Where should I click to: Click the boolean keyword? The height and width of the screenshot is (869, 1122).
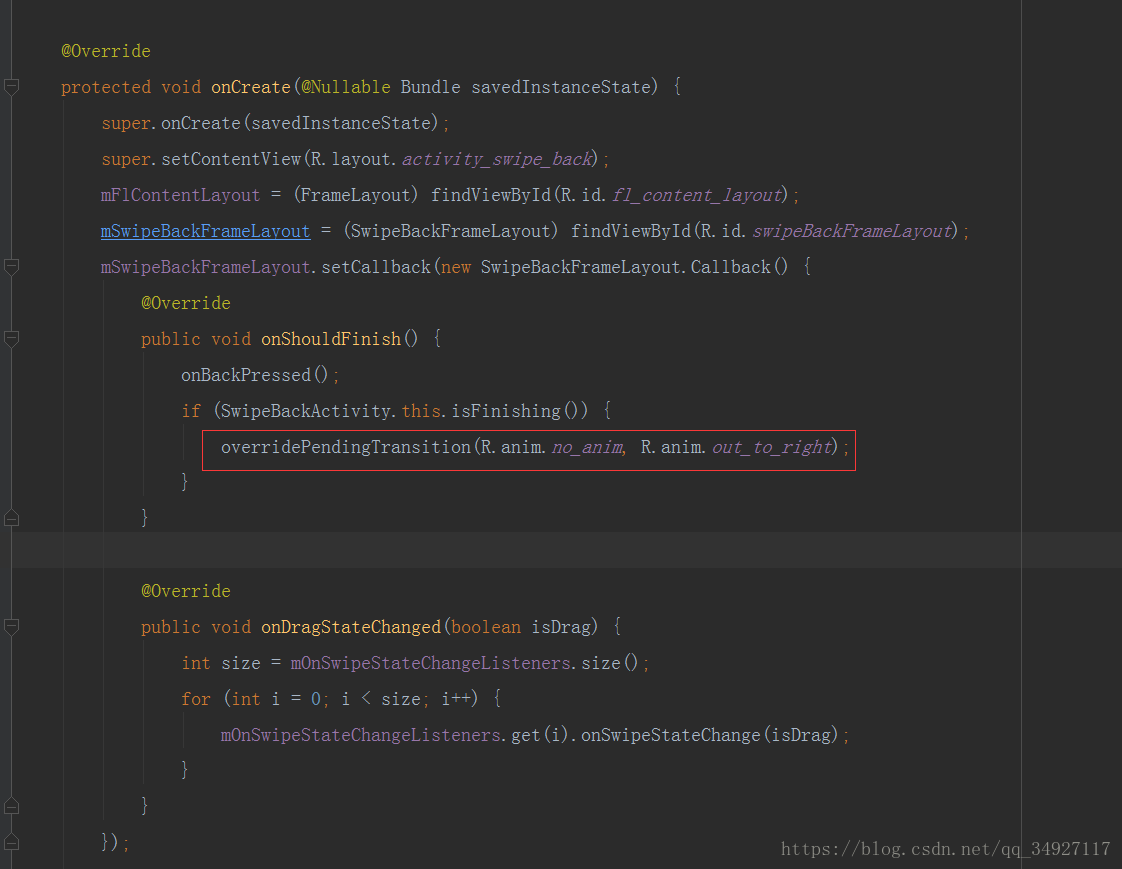click(486, 627)
